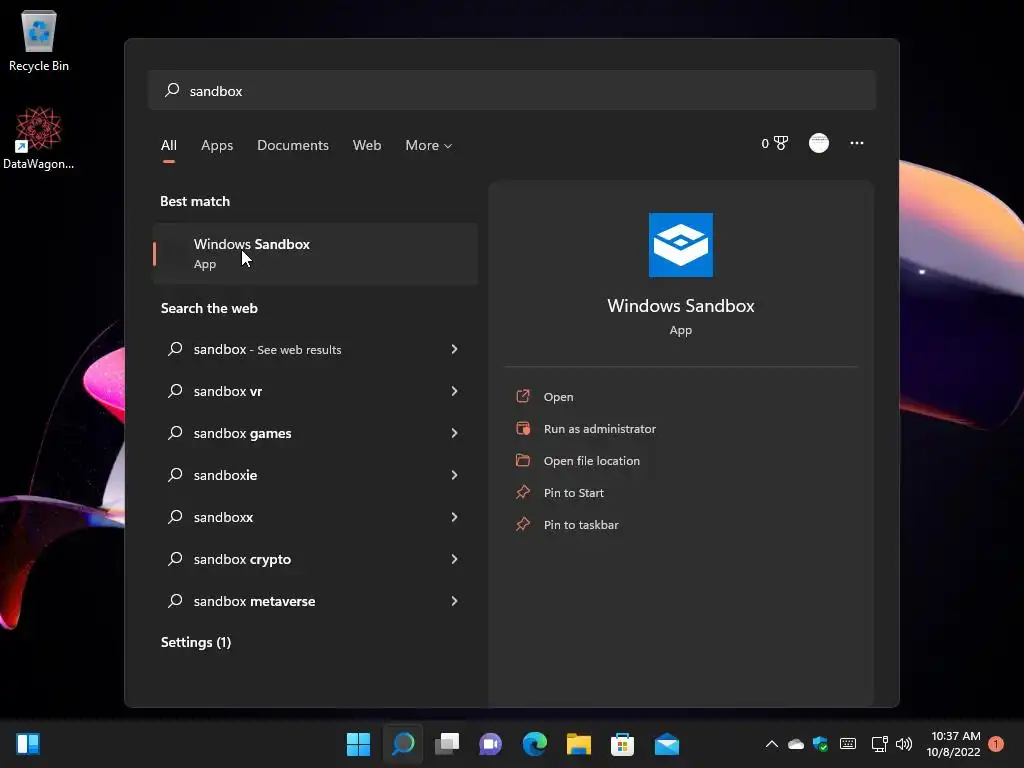The image size is (1024, 768).
Task: Click the 'Windows Sandbox' title in details pane
Action: pyautogui.click(x=680, y=306)
